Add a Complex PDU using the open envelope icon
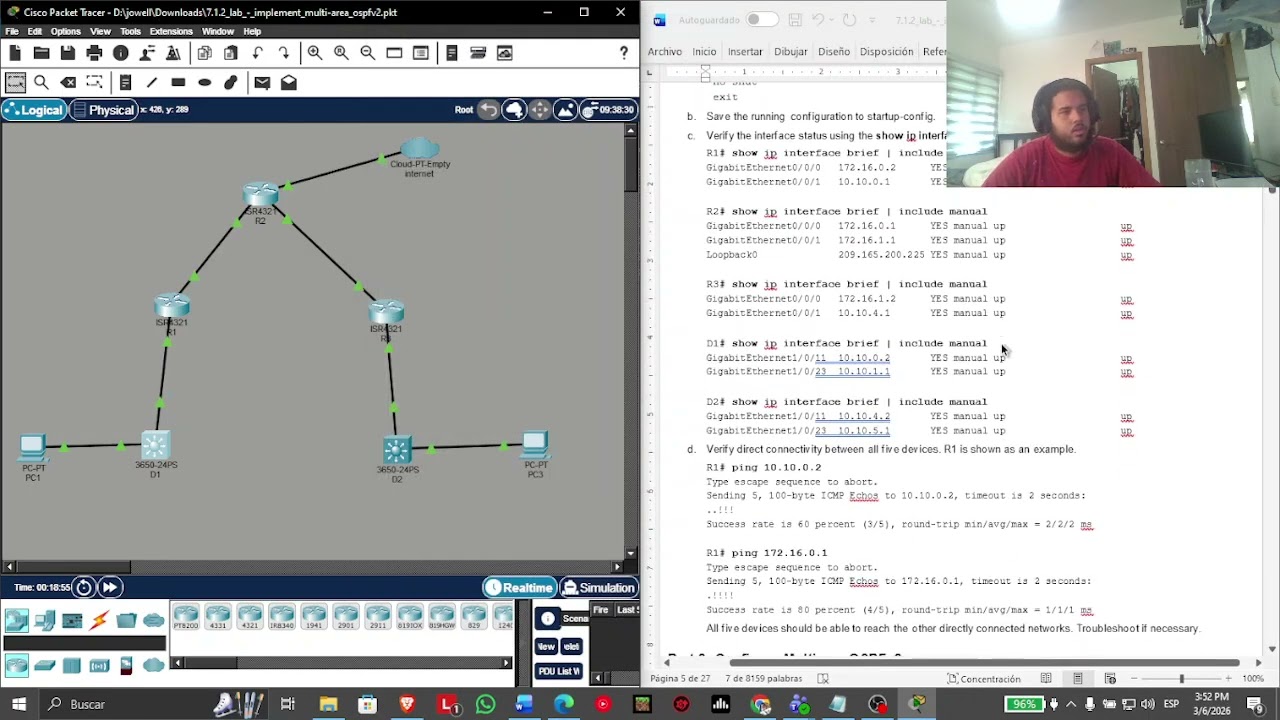 pos(289,83)
